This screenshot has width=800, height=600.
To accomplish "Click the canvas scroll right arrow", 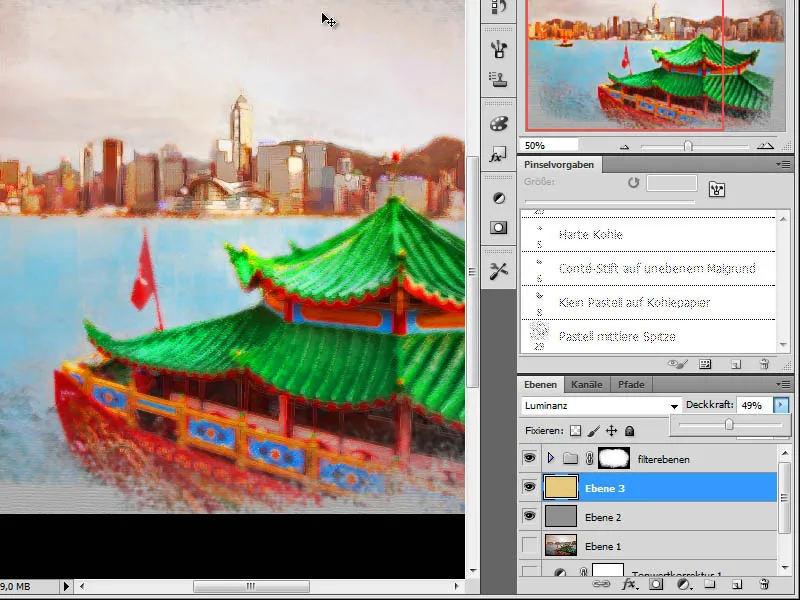I will (456, 587).
